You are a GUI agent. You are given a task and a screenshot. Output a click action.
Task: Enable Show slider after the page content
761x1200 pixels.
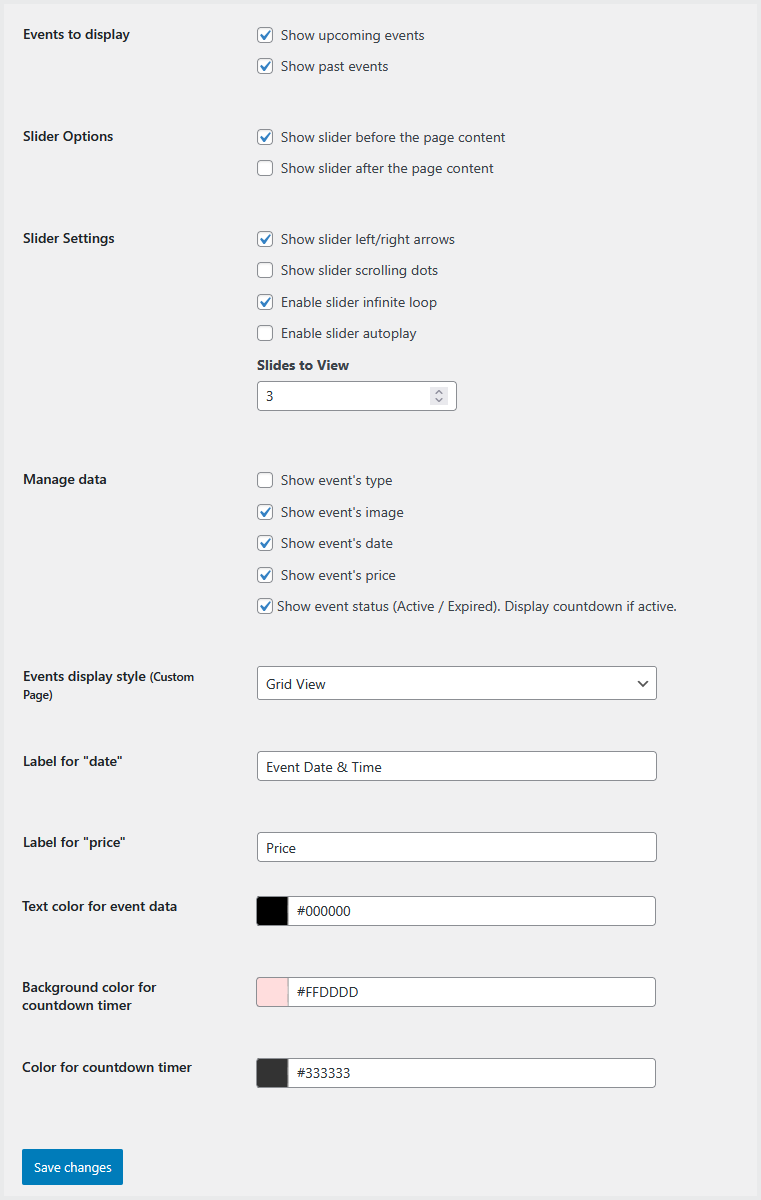(265, 169)
